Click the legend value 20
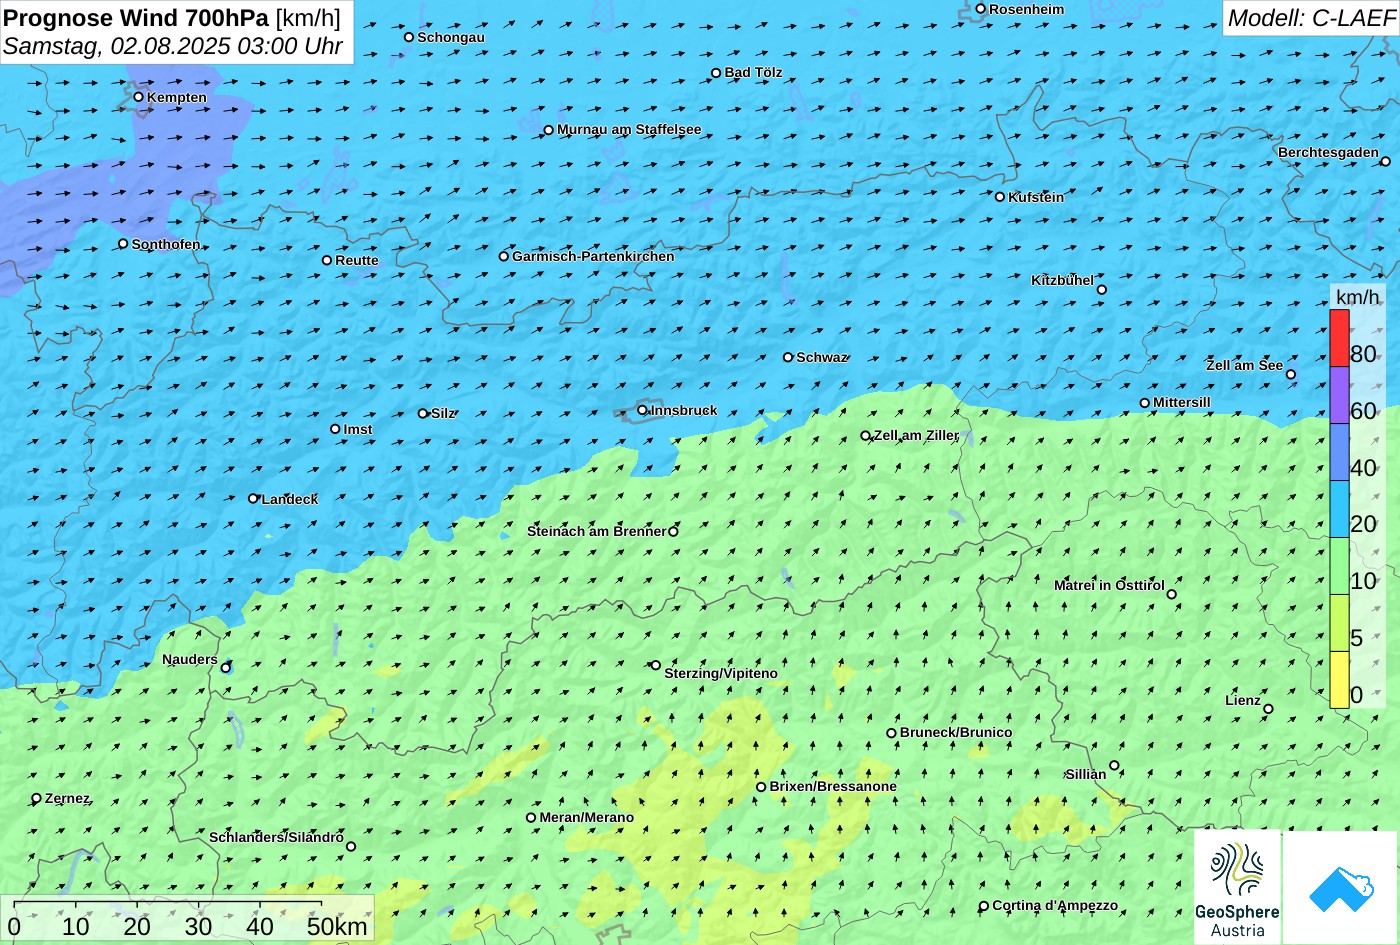The image size is (1400, 945). (x=1363, y=524)
